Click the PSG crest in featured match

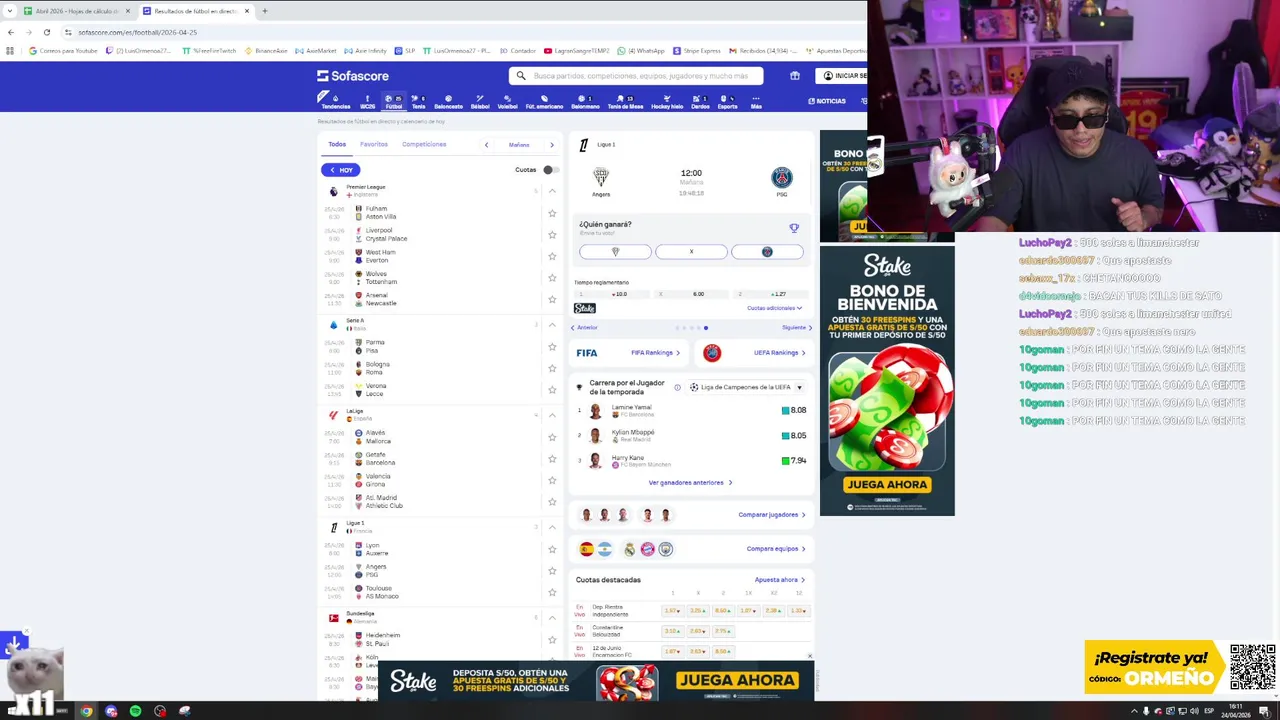coord(782,177)
